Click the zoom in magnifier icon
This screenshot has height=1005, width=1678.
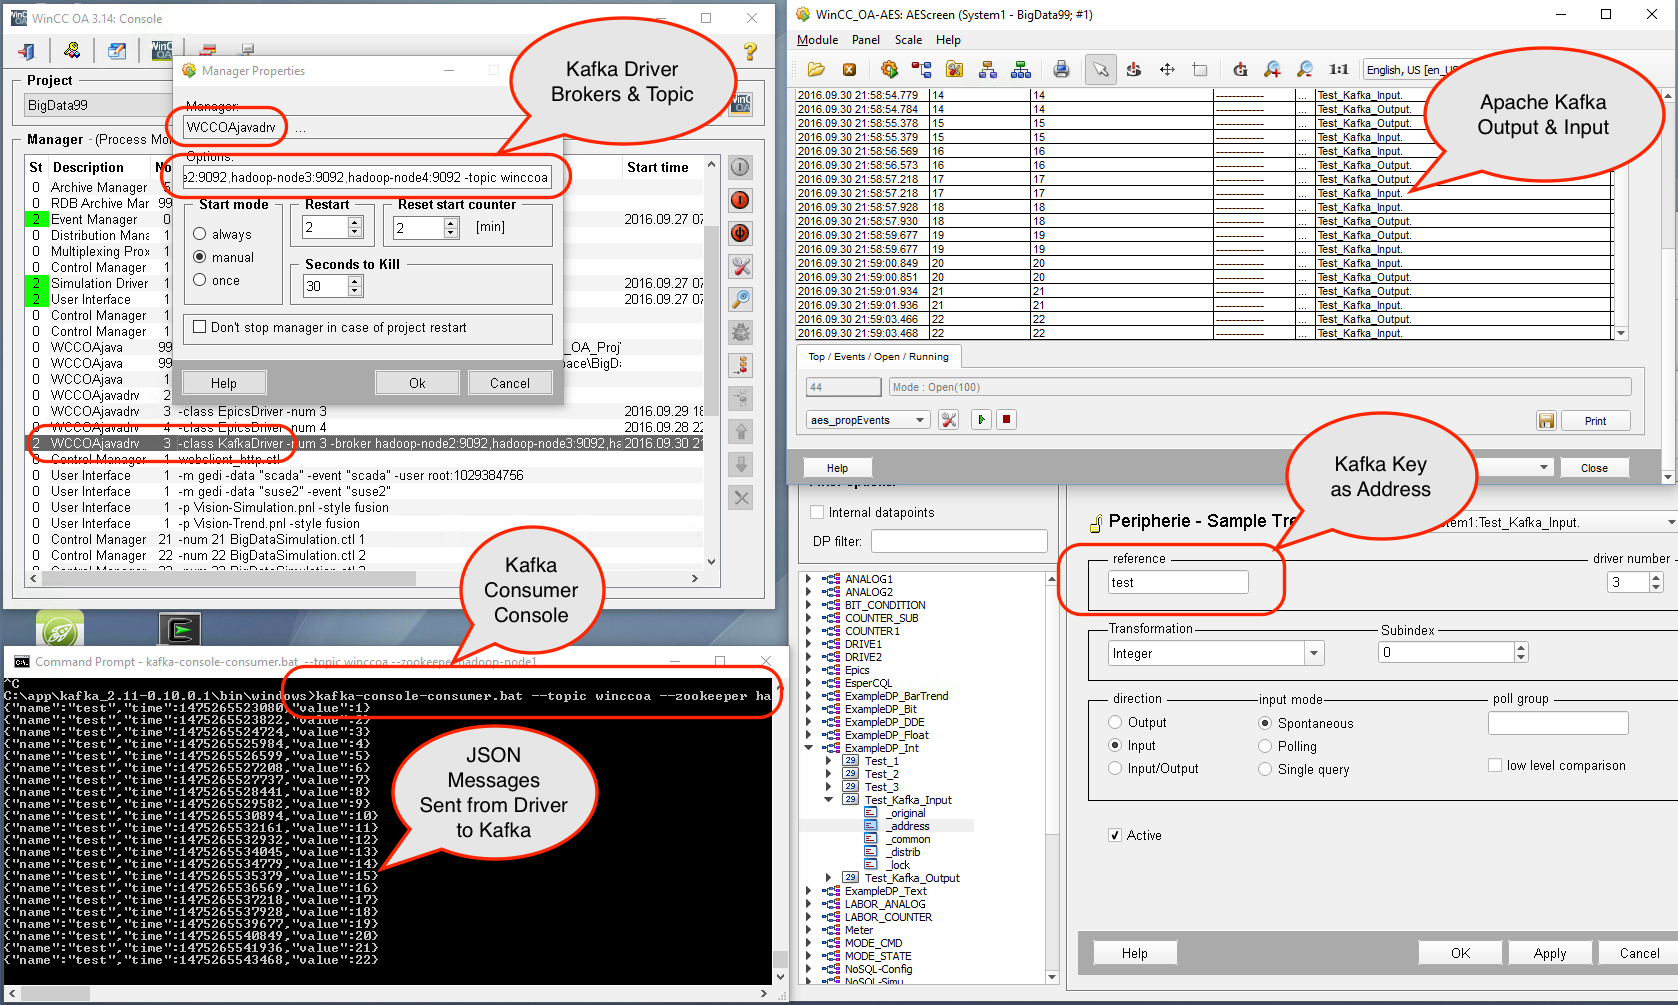(x=1272, y=69)
